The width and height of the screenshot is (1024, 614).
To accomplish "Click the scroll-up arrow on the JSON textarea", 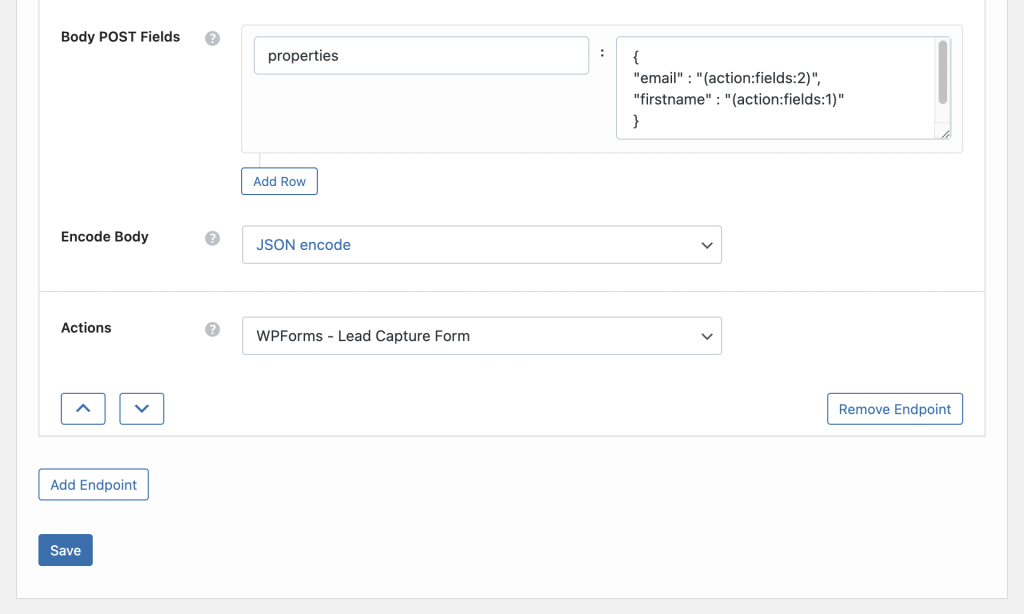I will (941, 42).
